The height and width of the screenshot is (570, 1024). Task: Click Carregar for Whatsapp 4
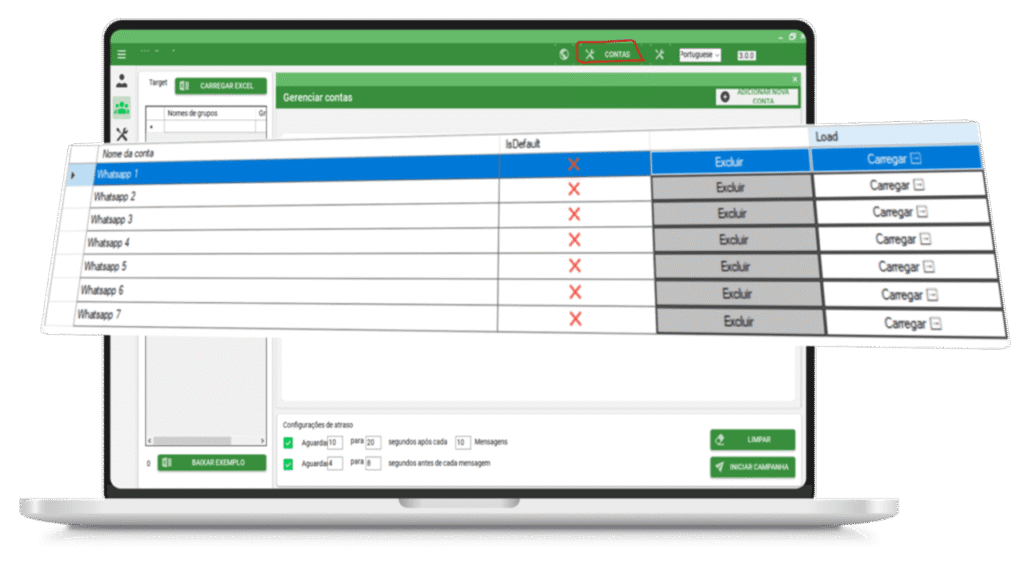pyautogui.click(x=903, y=239)
